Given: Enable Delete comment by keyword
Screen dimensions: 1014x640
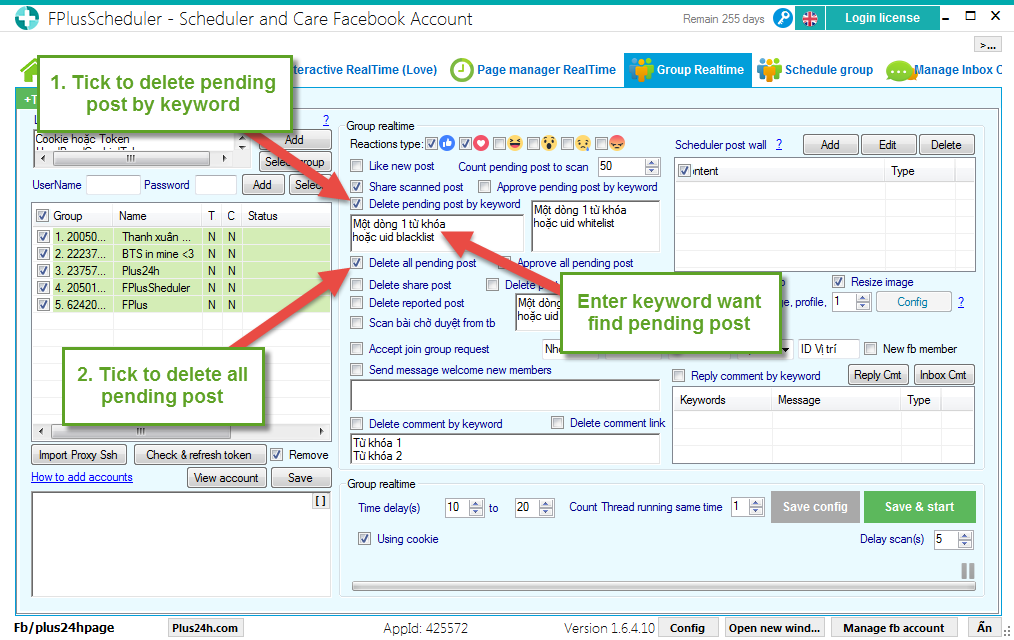Looking at the screenshot, I should click(356, 423).
